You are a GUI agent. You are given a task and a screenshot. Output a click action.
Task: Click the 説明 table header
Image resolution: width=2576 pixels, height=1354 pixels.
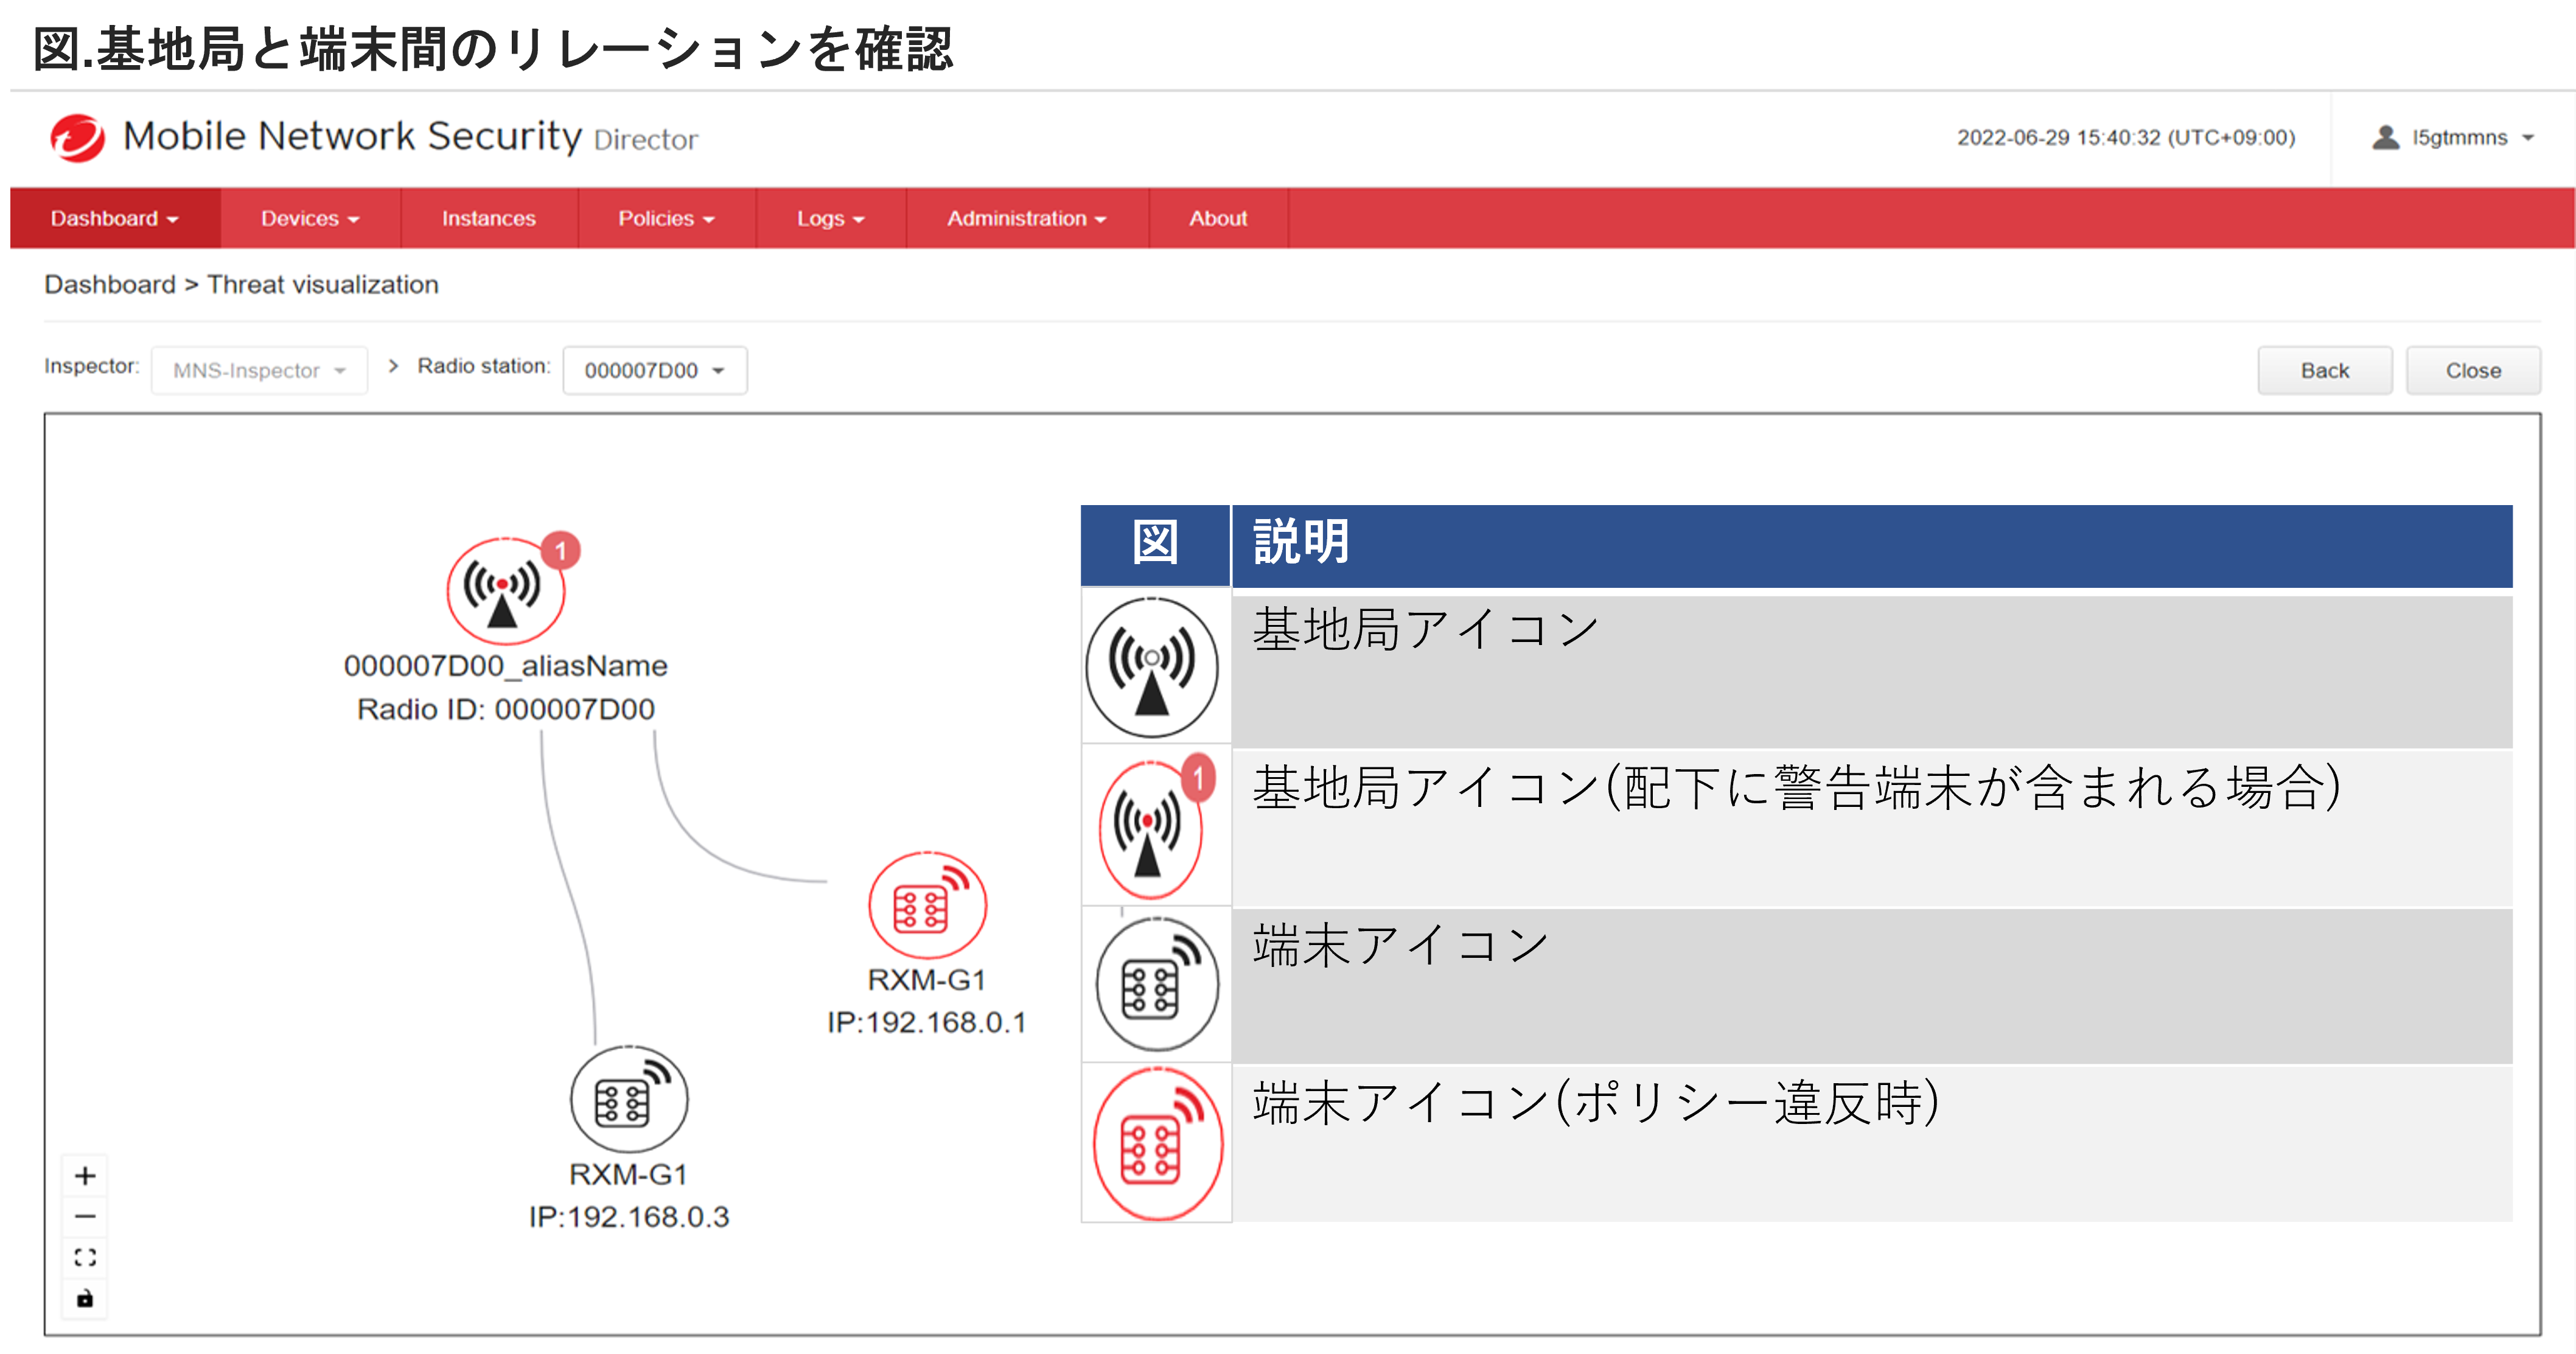(x=1872, y=545)
